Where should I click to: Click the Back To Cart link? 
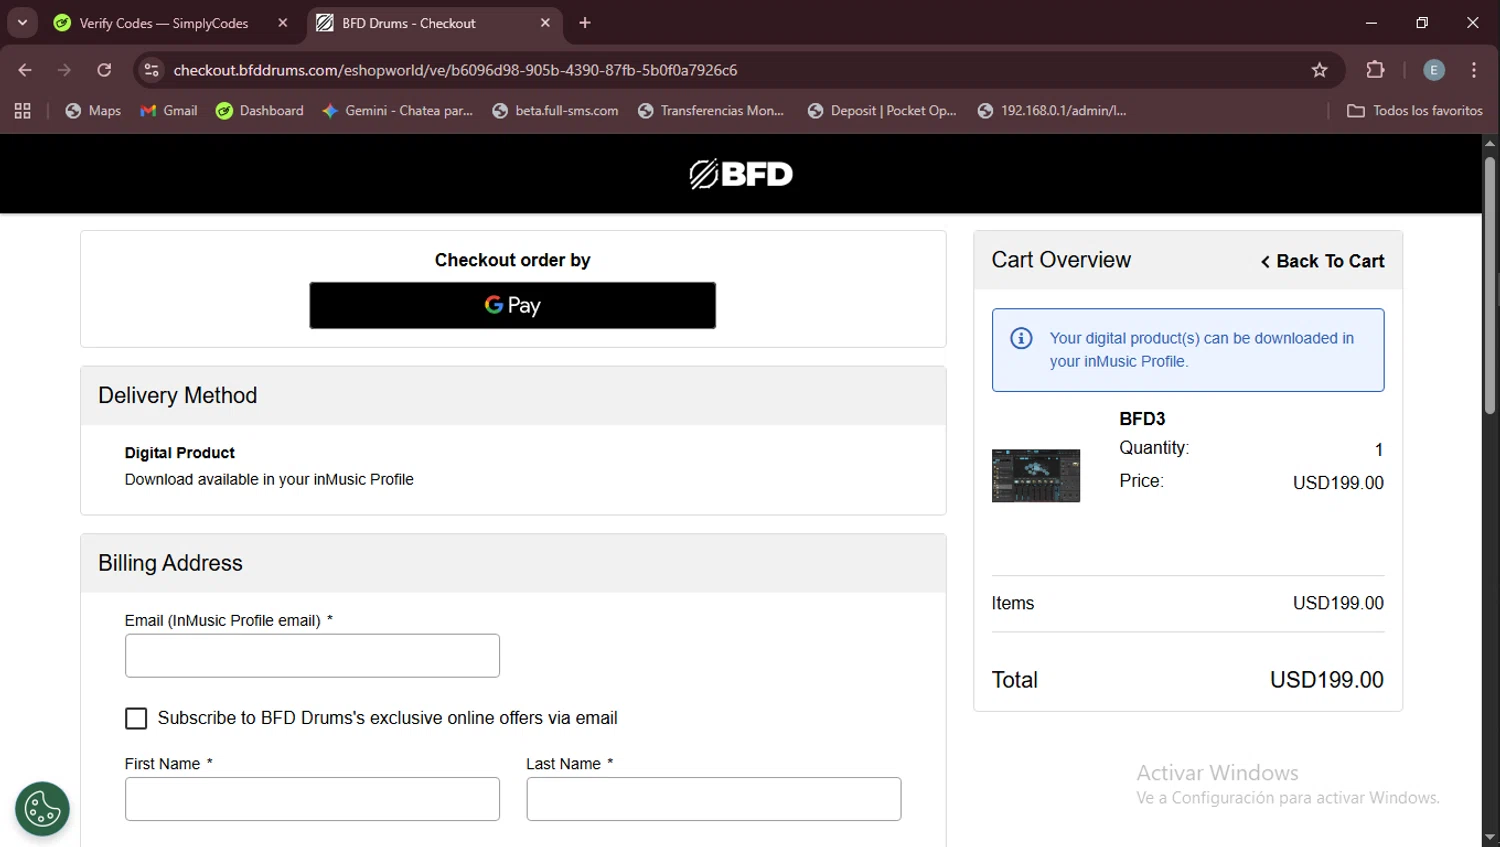click(1322, 261)
